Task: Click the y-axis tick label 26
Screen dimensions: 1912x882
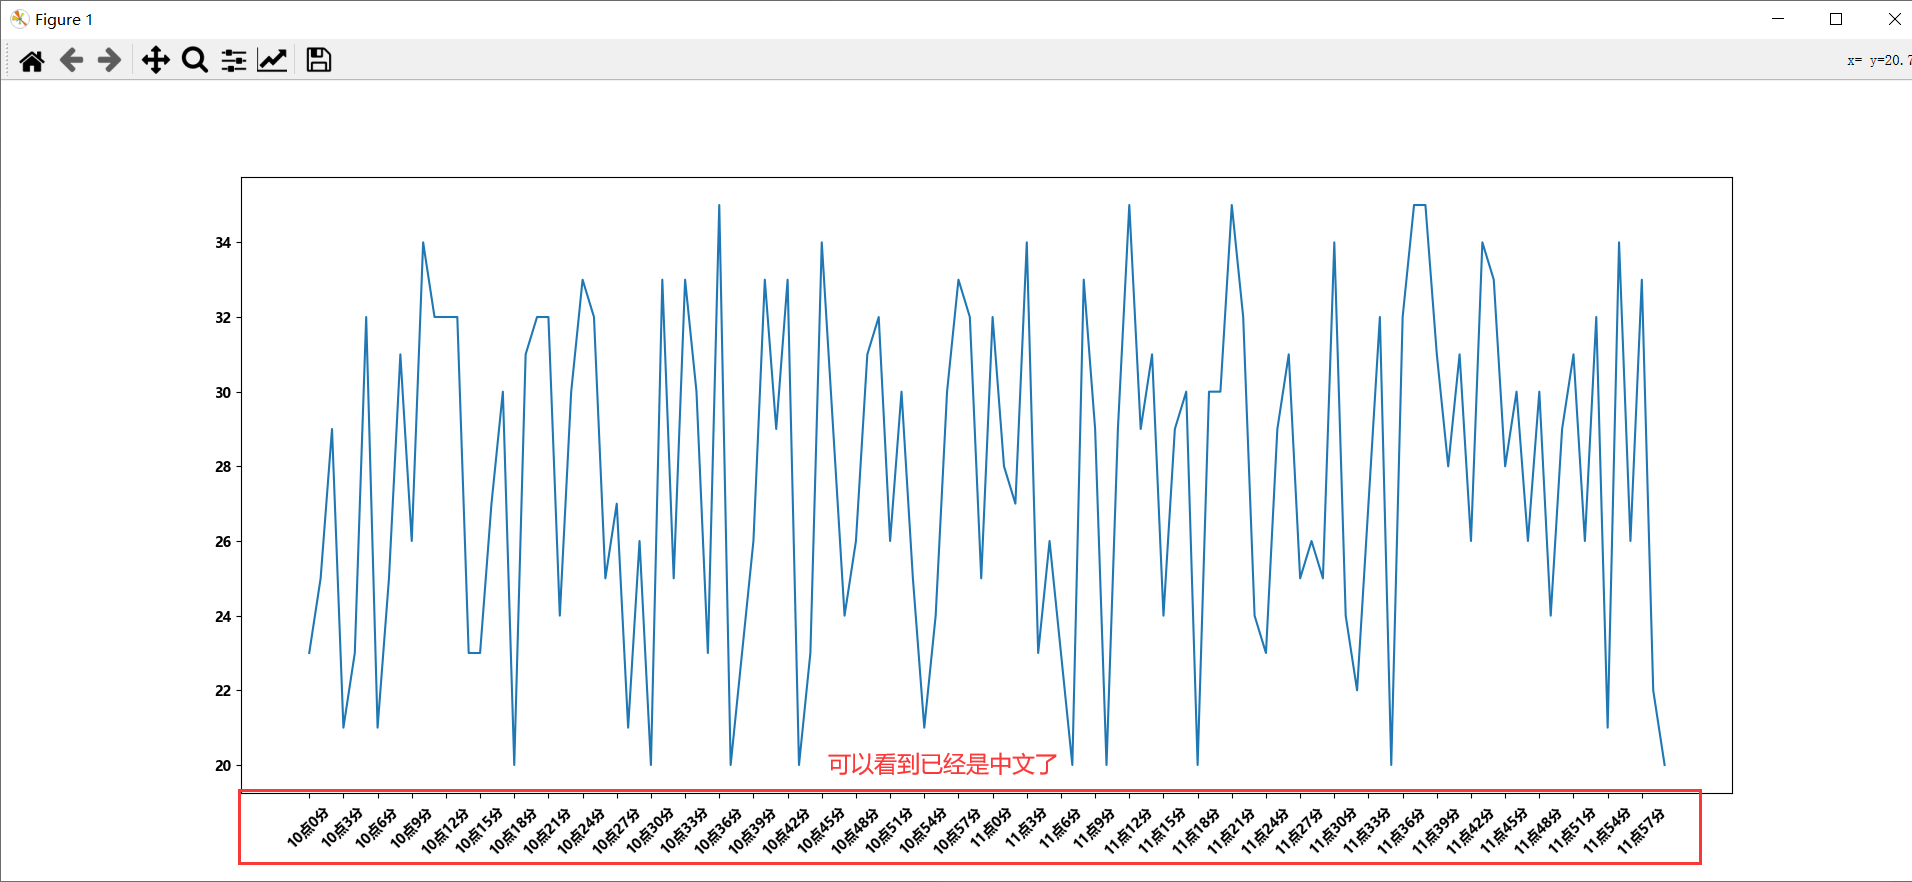Action: 223,542
